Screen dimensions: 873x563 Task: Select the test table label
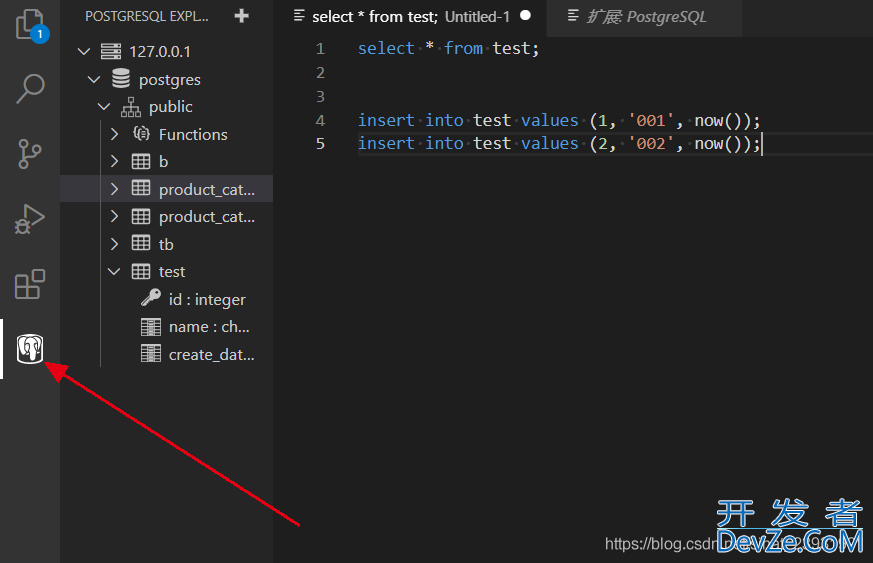tap(172, 272)
